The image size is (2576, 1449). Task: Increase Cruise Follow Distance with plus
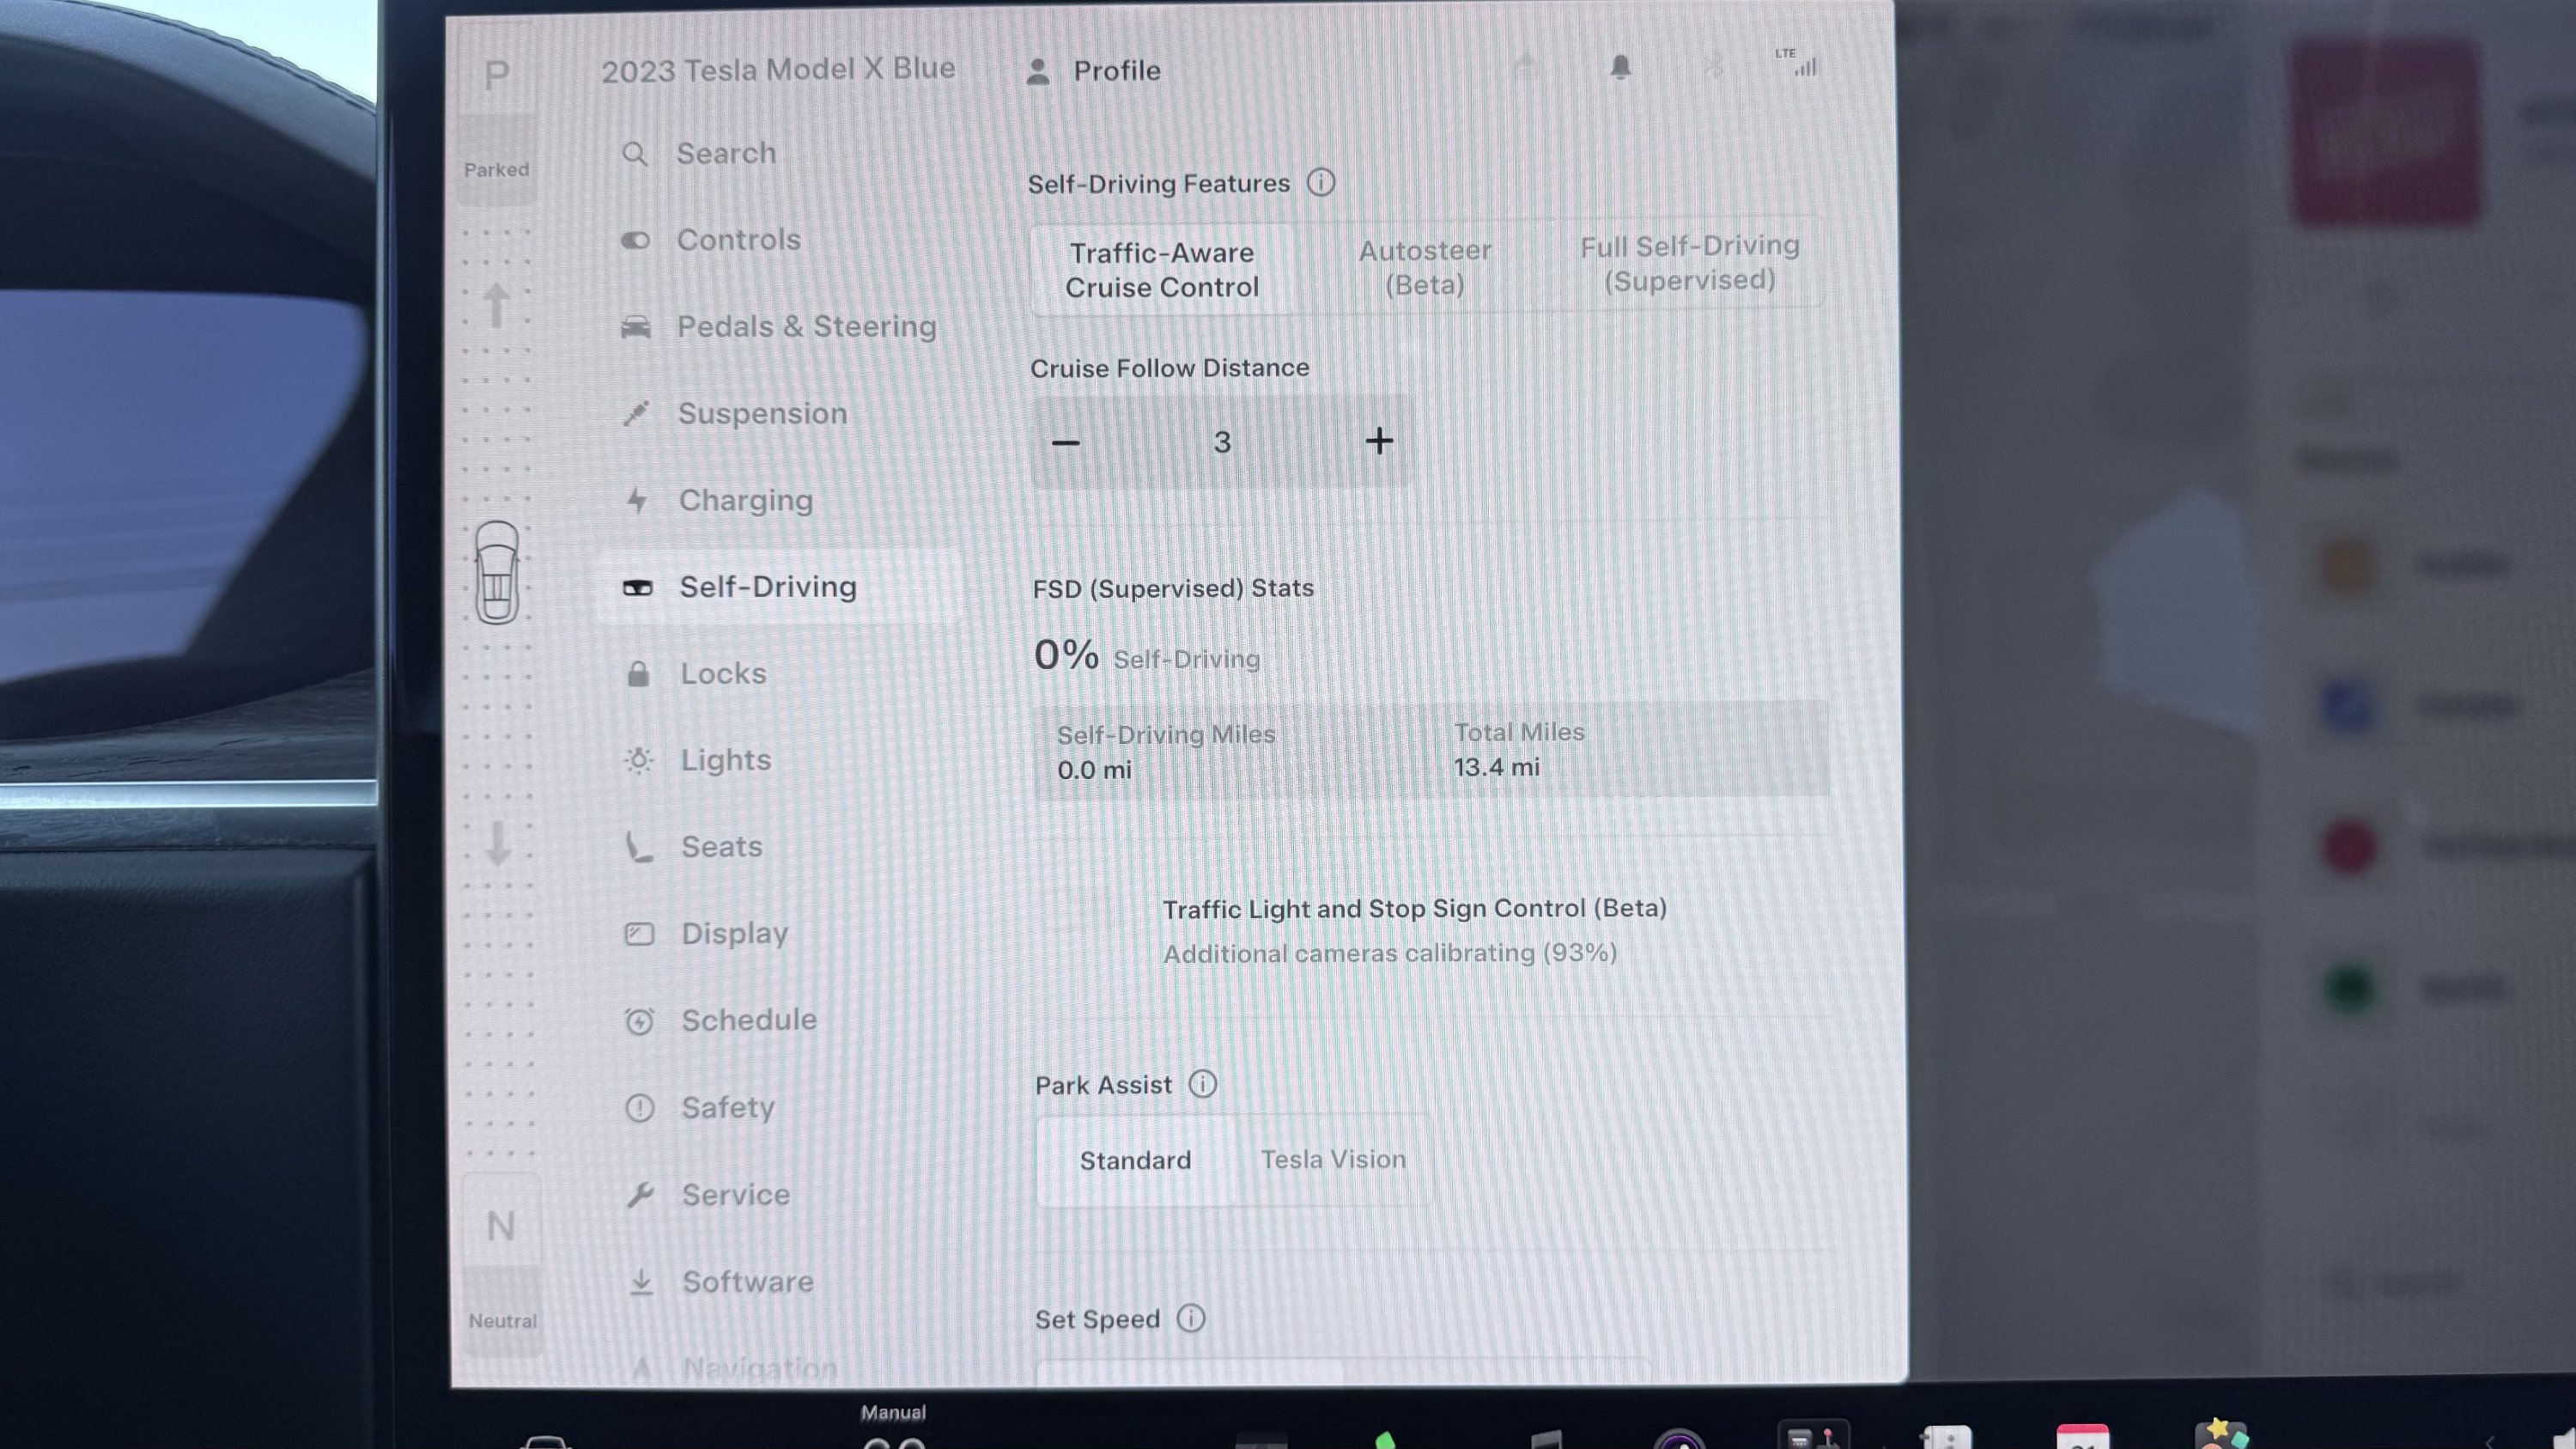(1379, 441)
